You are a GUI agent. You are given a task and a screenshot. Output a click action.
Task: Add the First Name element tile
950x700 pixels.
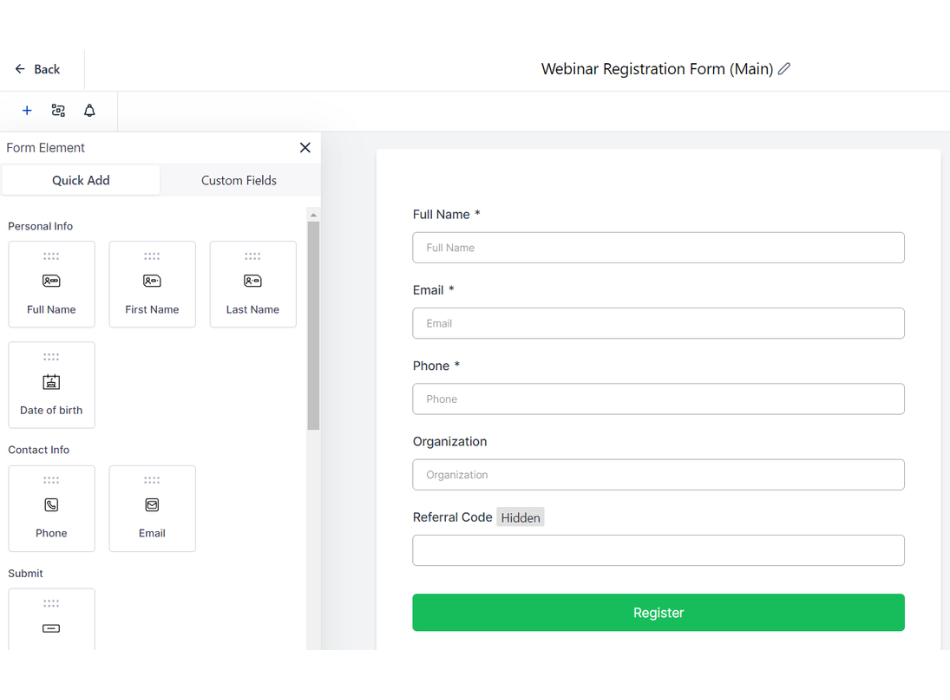pyautogui.click(x=152, y=284)
